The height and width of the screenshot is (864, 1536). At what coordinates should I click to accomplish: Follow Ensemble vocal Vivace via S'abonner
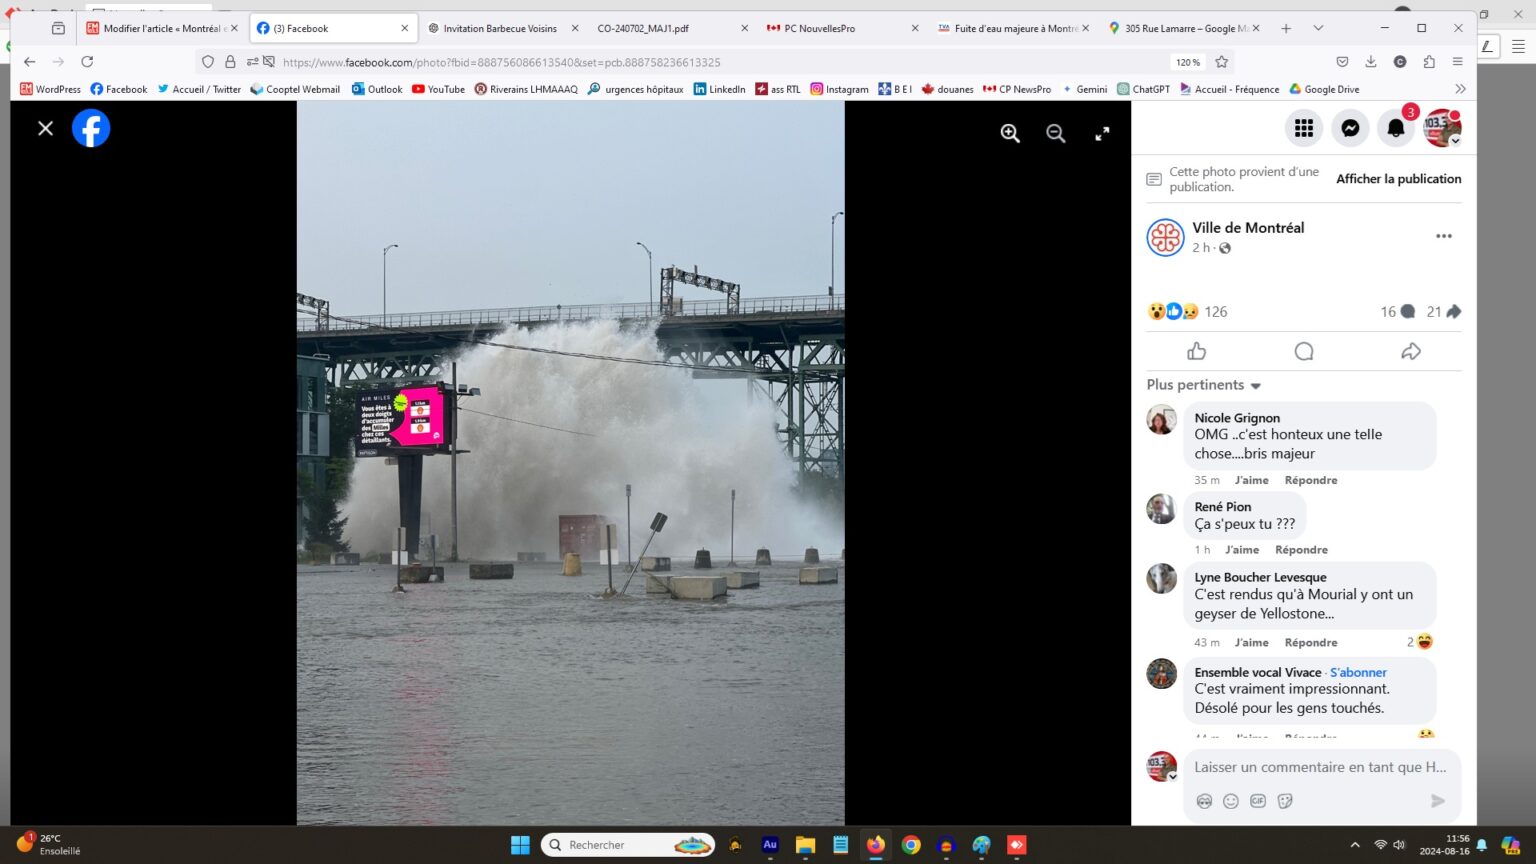pyautogui.click(x=1358, y=672)
